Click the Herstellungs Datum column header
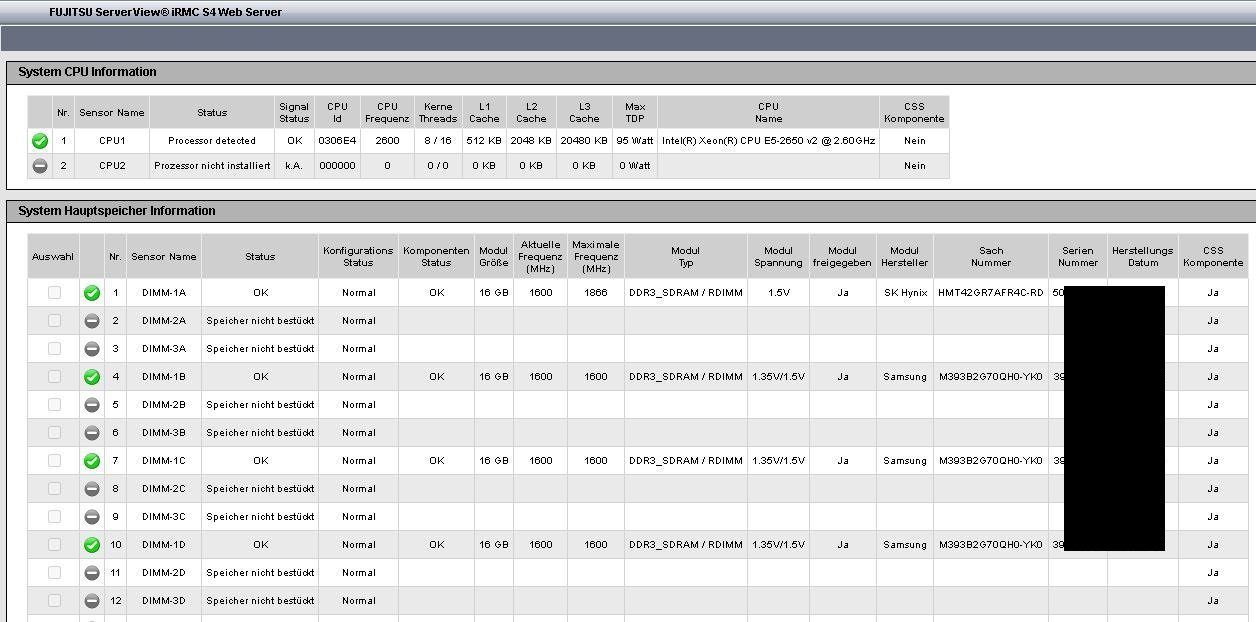Screen dimensions: 1256x622 1143,257
